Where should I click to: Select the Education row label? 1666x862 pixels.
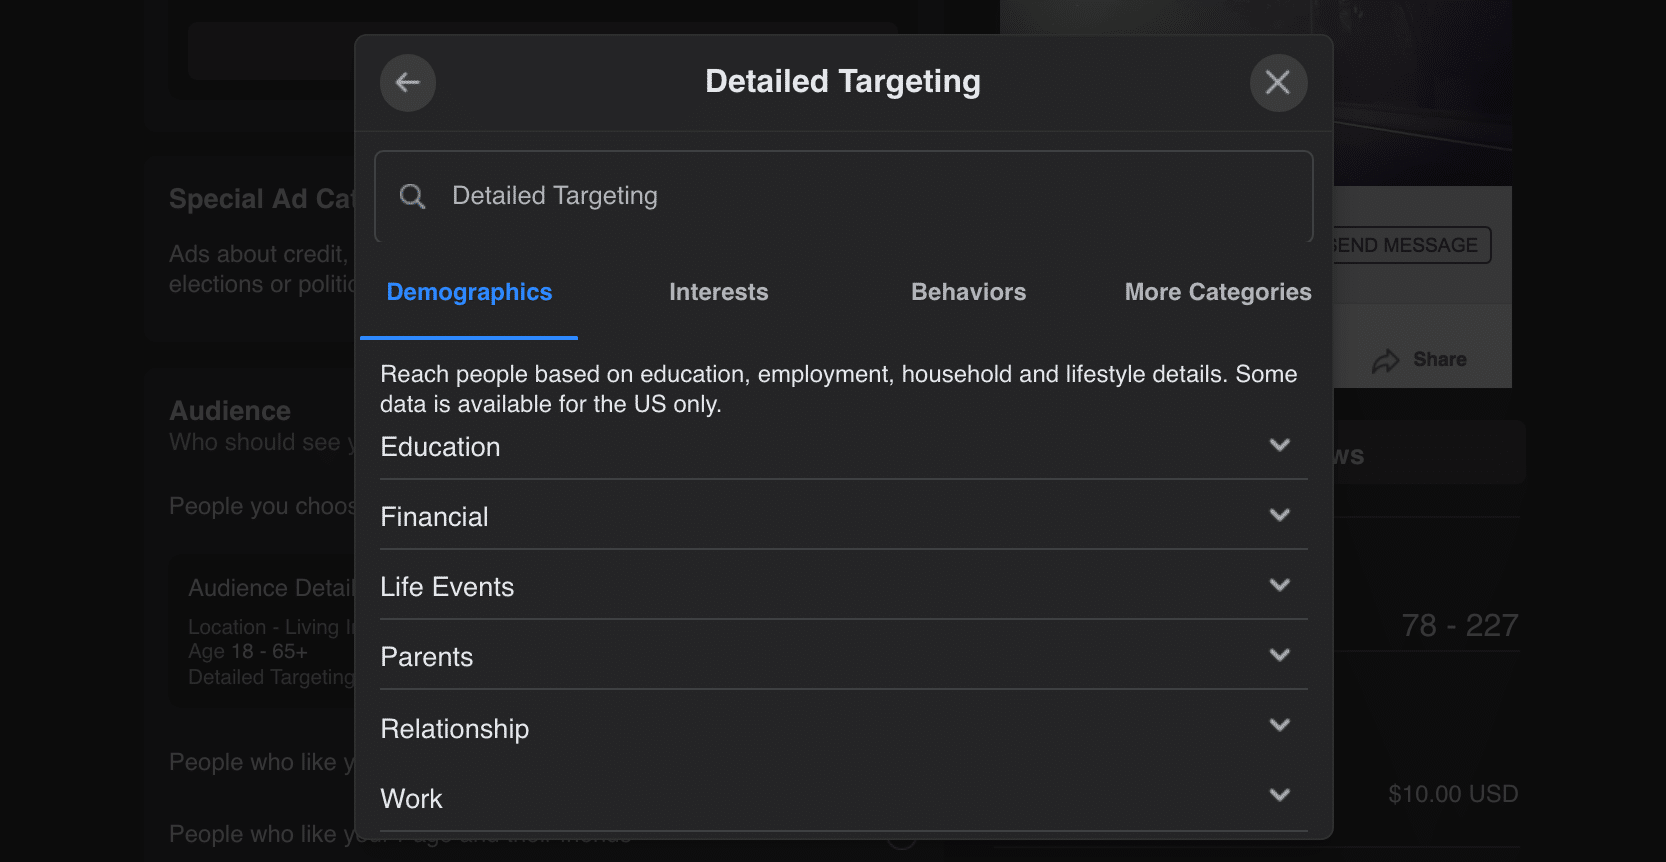440,447
